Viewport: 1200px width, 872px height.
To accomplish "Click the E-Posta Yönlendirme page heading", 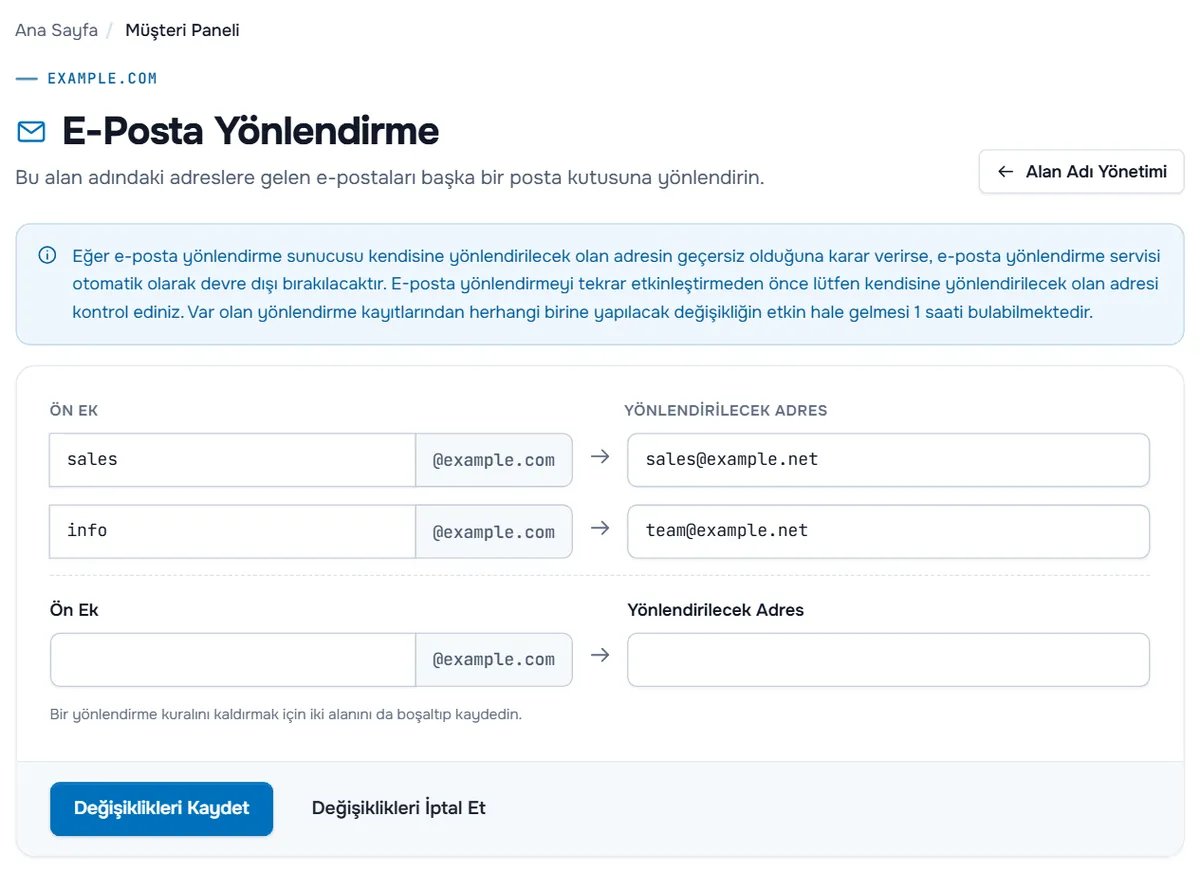I will point(251,131).
